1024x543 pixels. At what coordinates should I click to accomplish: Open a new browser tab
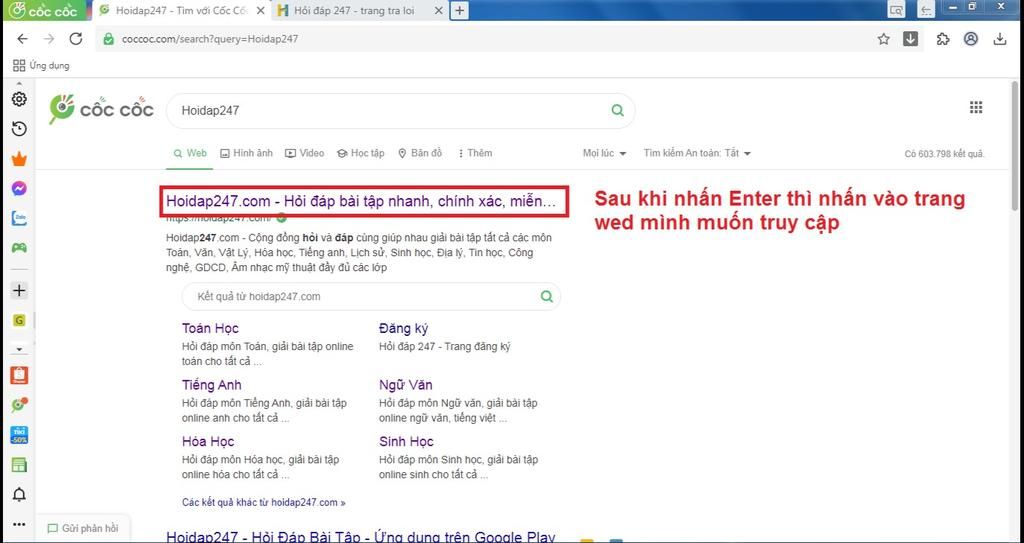(460, 11)
